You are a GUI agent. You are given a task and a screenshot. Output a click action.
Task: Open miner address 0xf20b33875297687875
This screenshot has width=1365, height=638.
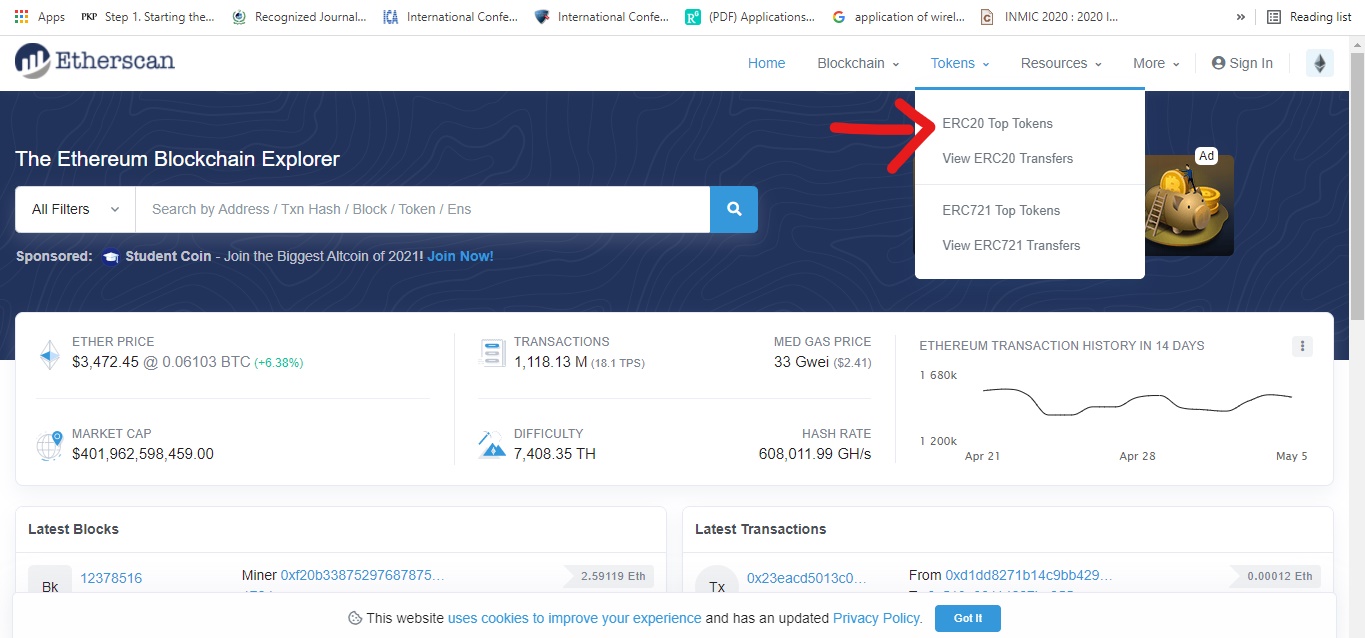click(362, 575)
